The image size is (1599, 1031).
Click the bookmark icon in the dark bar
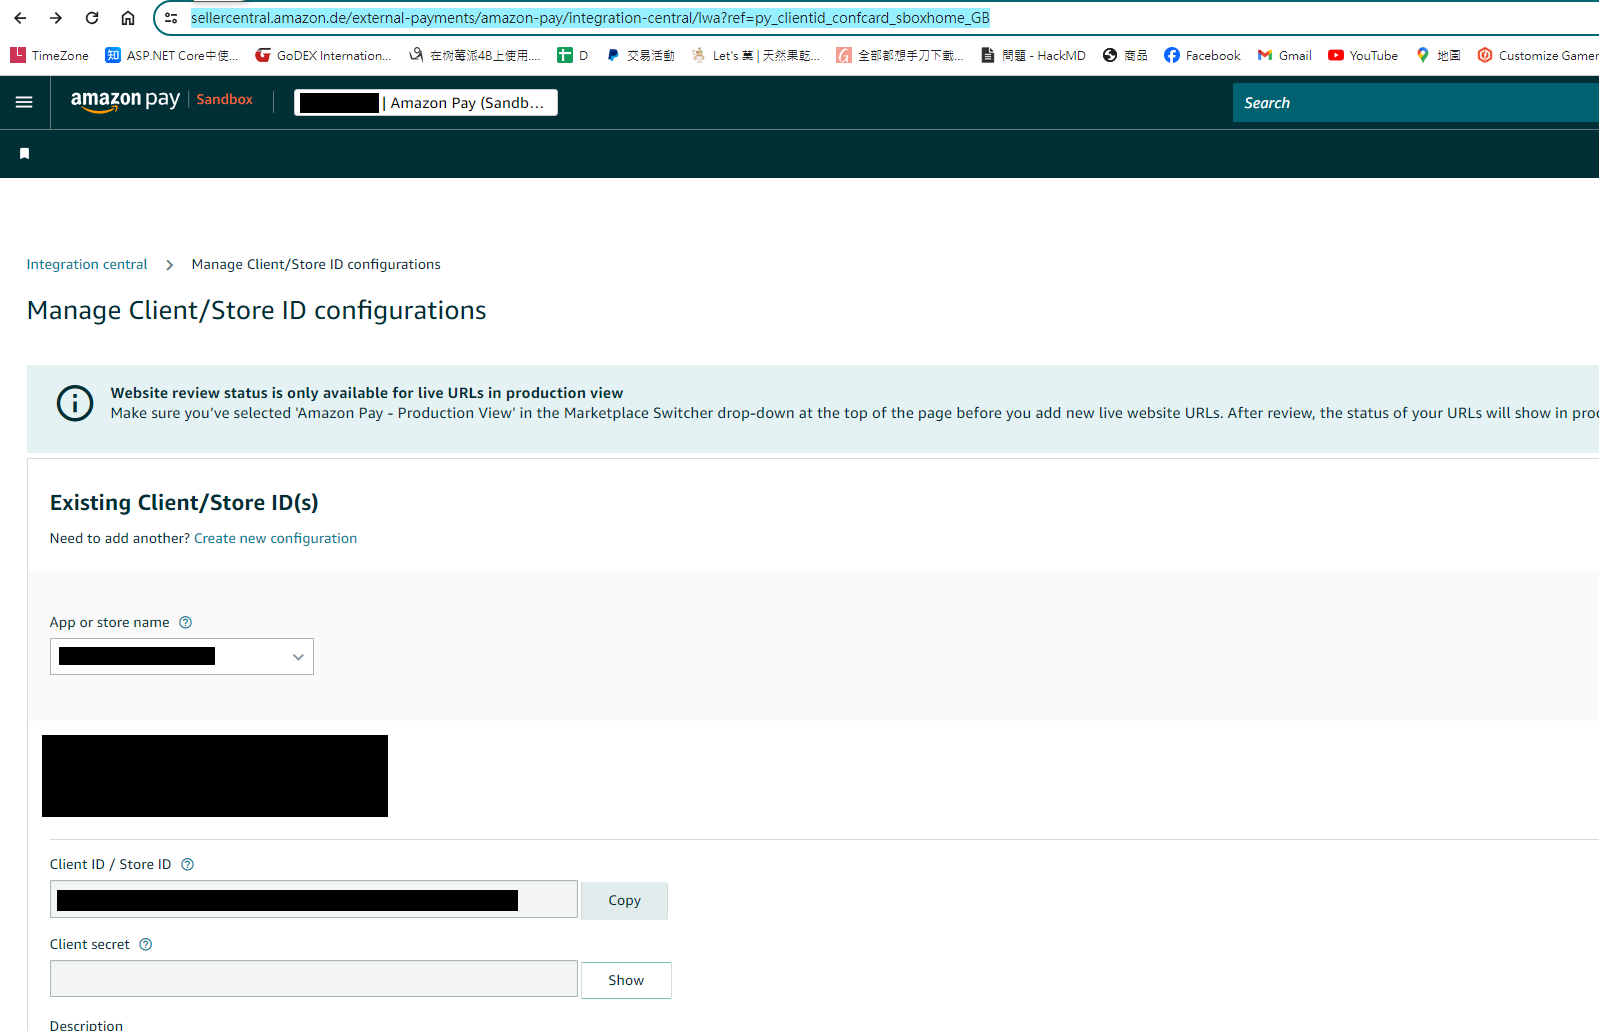25,153
